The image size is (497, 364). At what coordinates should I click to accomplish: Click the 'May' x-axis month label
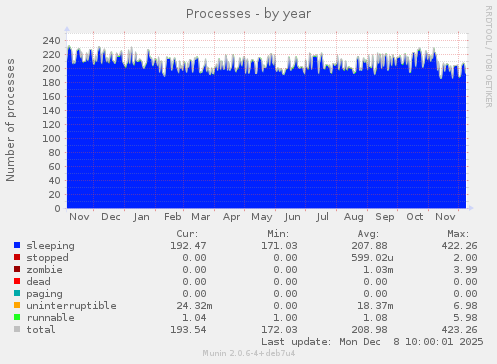tap(262, 217)
